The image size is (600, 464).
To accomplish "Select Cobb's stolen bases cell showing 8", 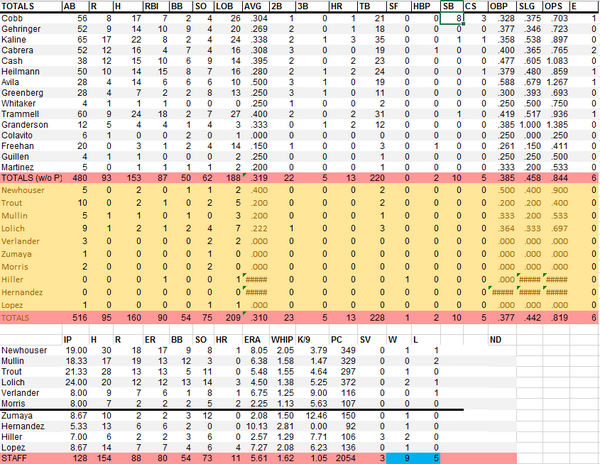I will 452,18.
